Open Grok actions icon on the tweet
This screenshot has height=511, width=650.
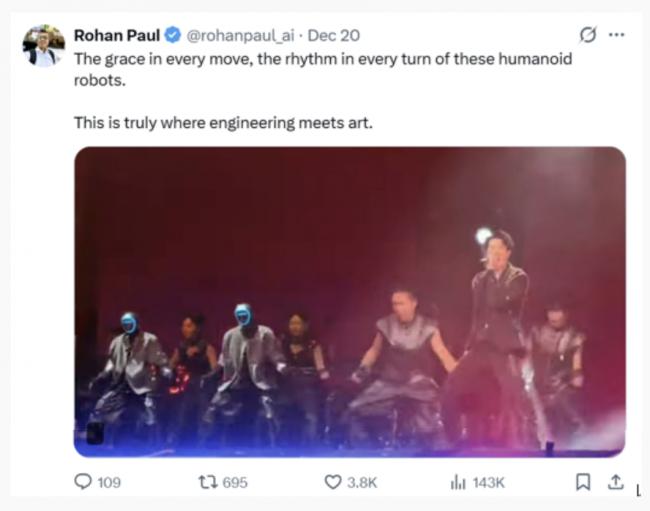(588, 36)
